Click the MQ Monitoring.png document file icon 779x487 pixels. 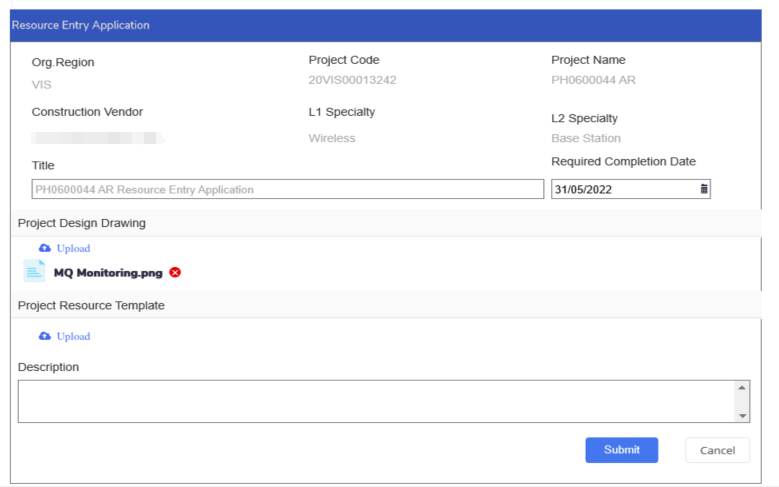click(x=34, y=271)
